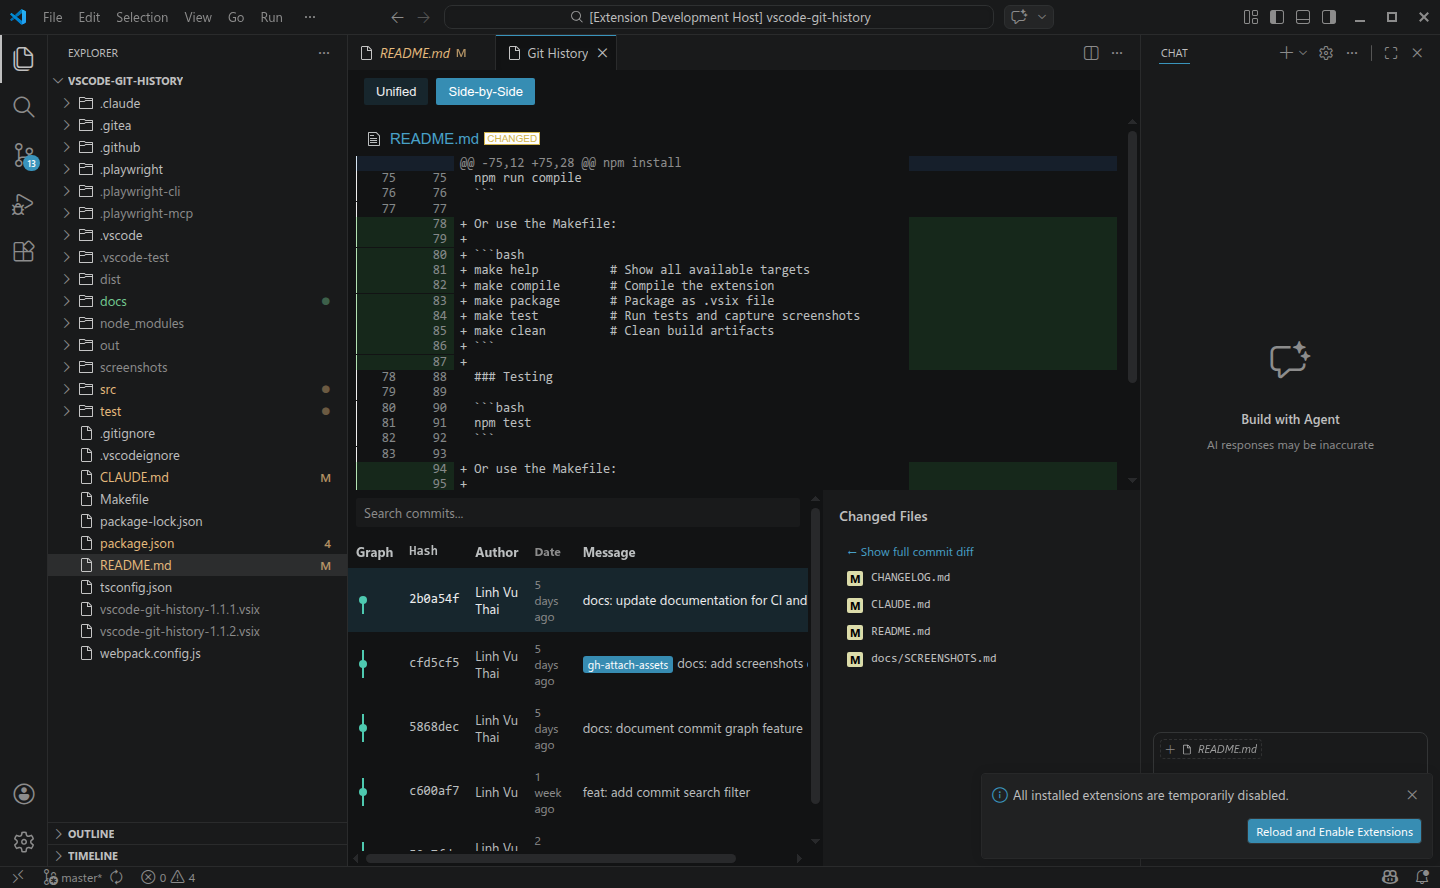Open docs/SCREENSHOTS.md in Changed Files
The image size is (1440, 888).
tap(933, 659)
